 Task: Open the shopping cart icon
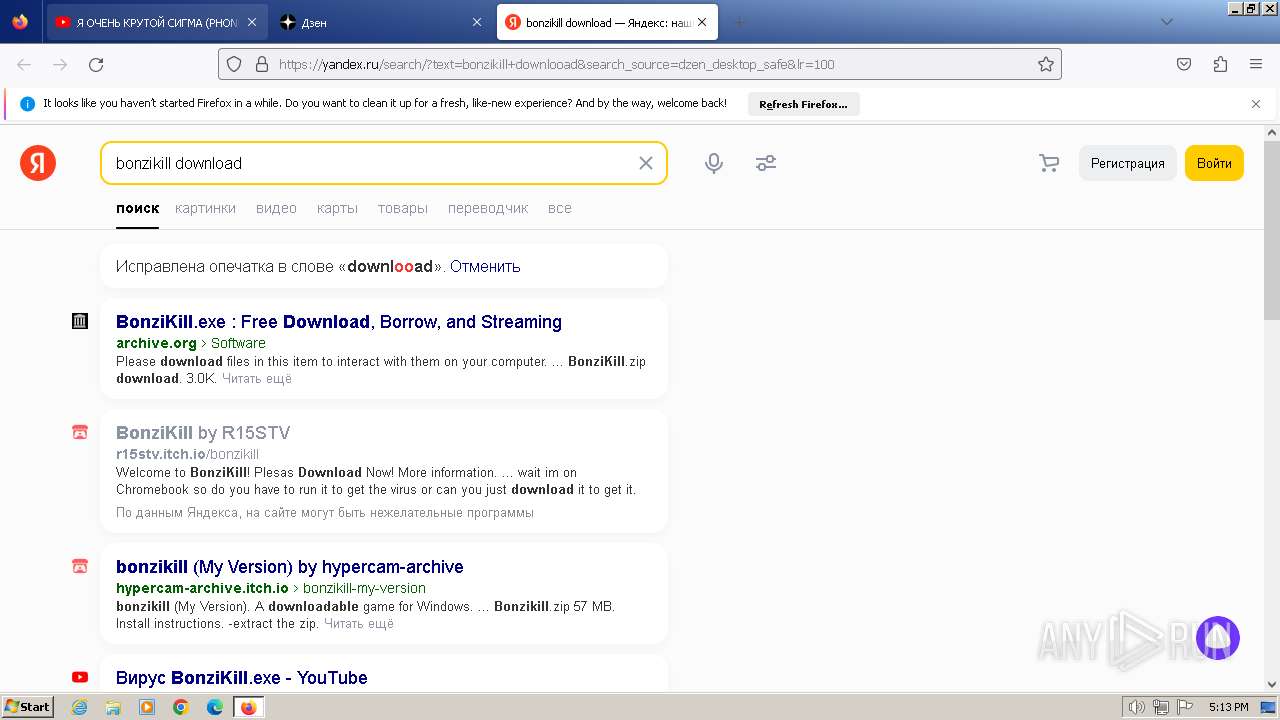coord(1049,163)
